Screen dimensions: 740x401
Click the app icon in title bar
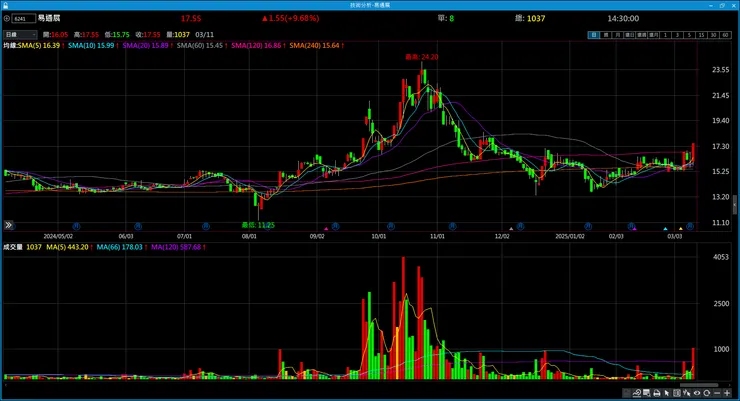[x=5, y=5]
